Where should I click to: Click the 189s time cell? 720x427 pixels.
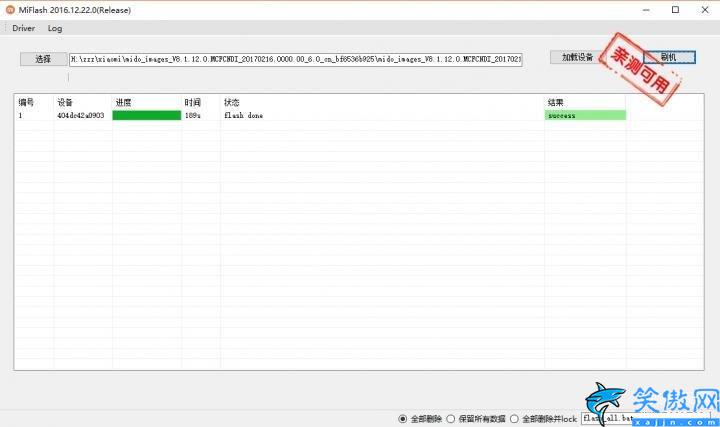(192, 115)
